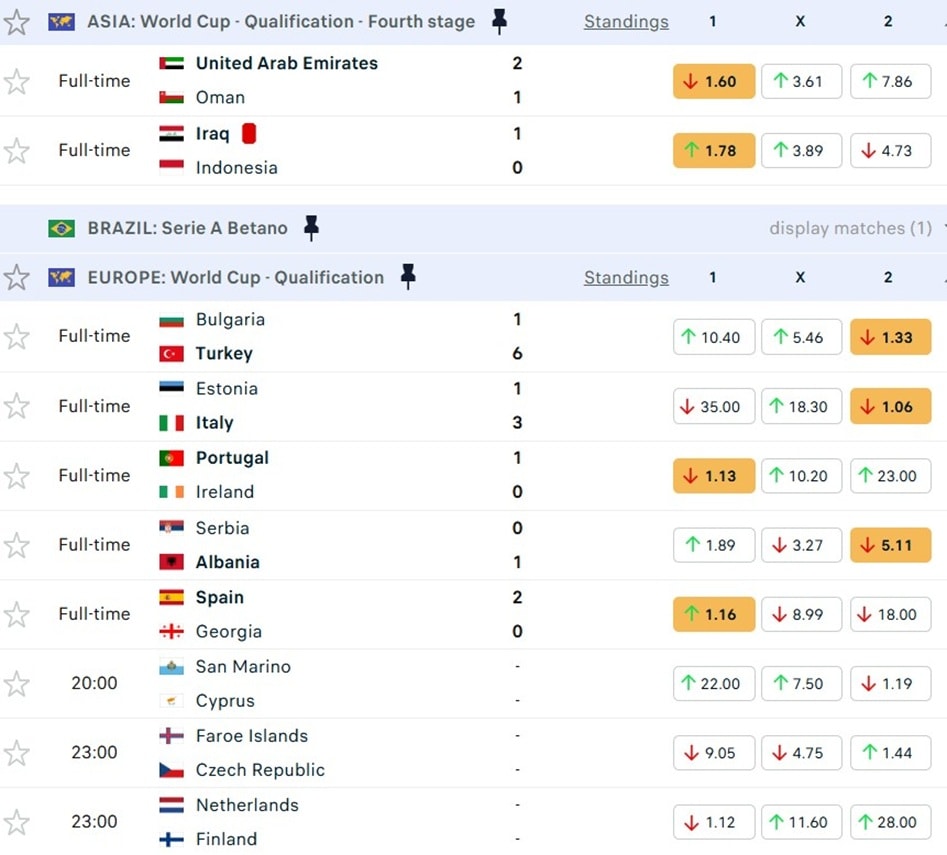Click the Netherlands flag icon

pyautogui.click(x=171, y=805)
